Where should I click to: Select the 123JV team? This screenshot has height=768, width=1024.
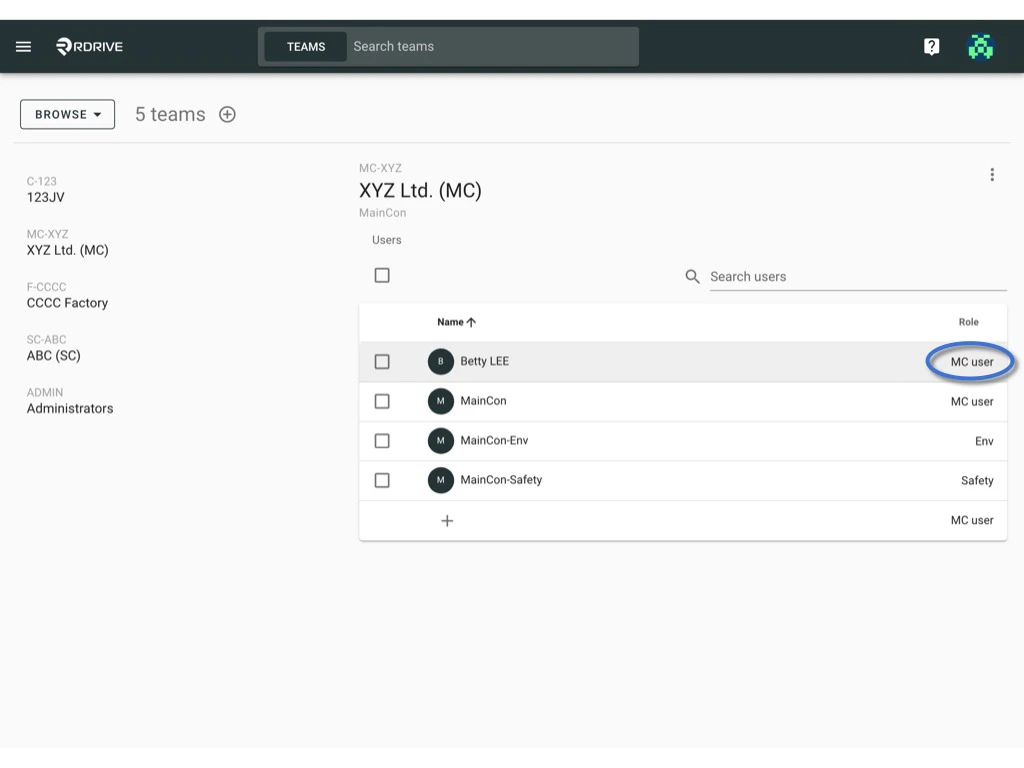click(48, 196)
